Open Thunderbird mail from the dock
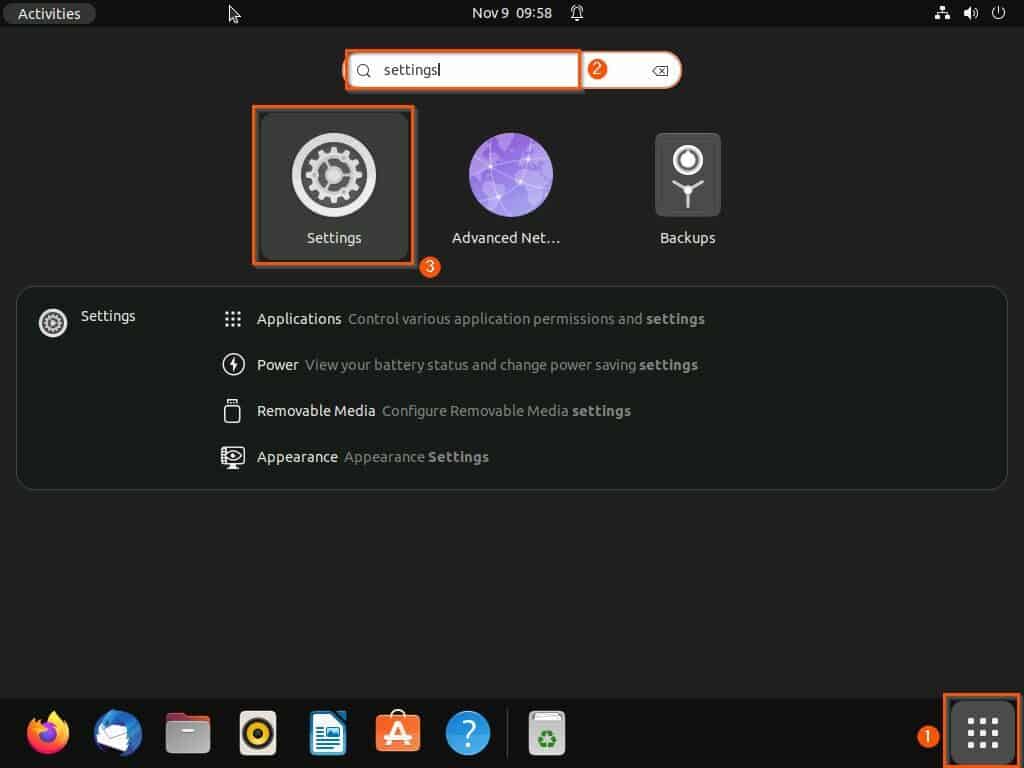 tap(117, 732)
